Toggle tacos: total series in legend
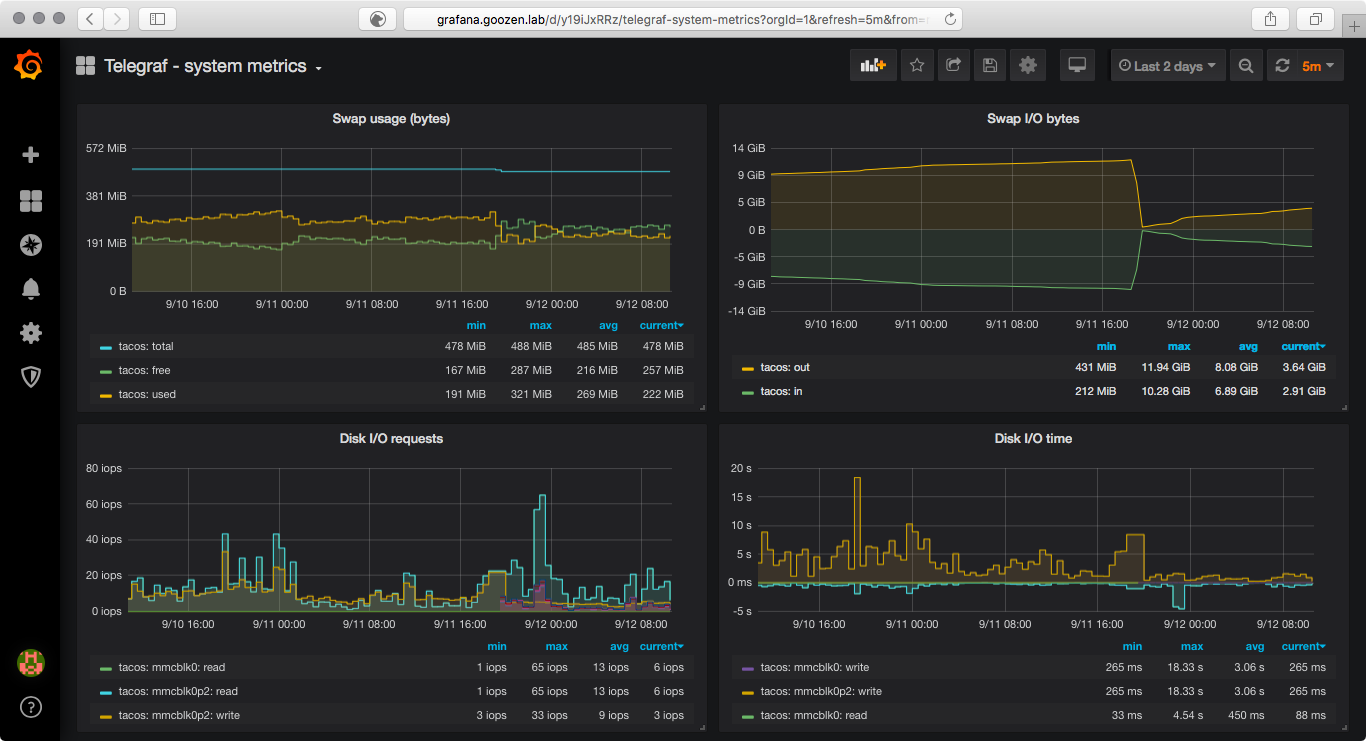Viewport: 1366px width, 741px height. click(x=146, y=346)
